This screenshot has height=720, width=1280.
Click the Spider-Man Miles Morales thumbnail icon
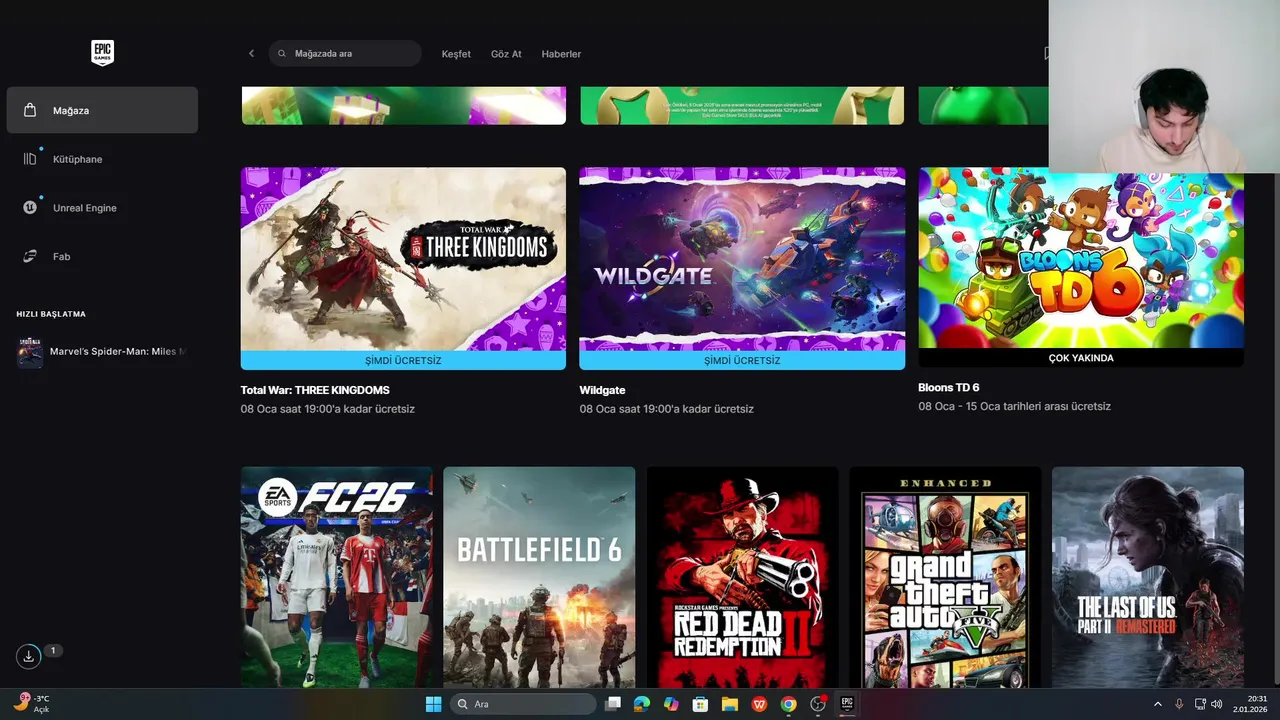(x=30, y=352)
